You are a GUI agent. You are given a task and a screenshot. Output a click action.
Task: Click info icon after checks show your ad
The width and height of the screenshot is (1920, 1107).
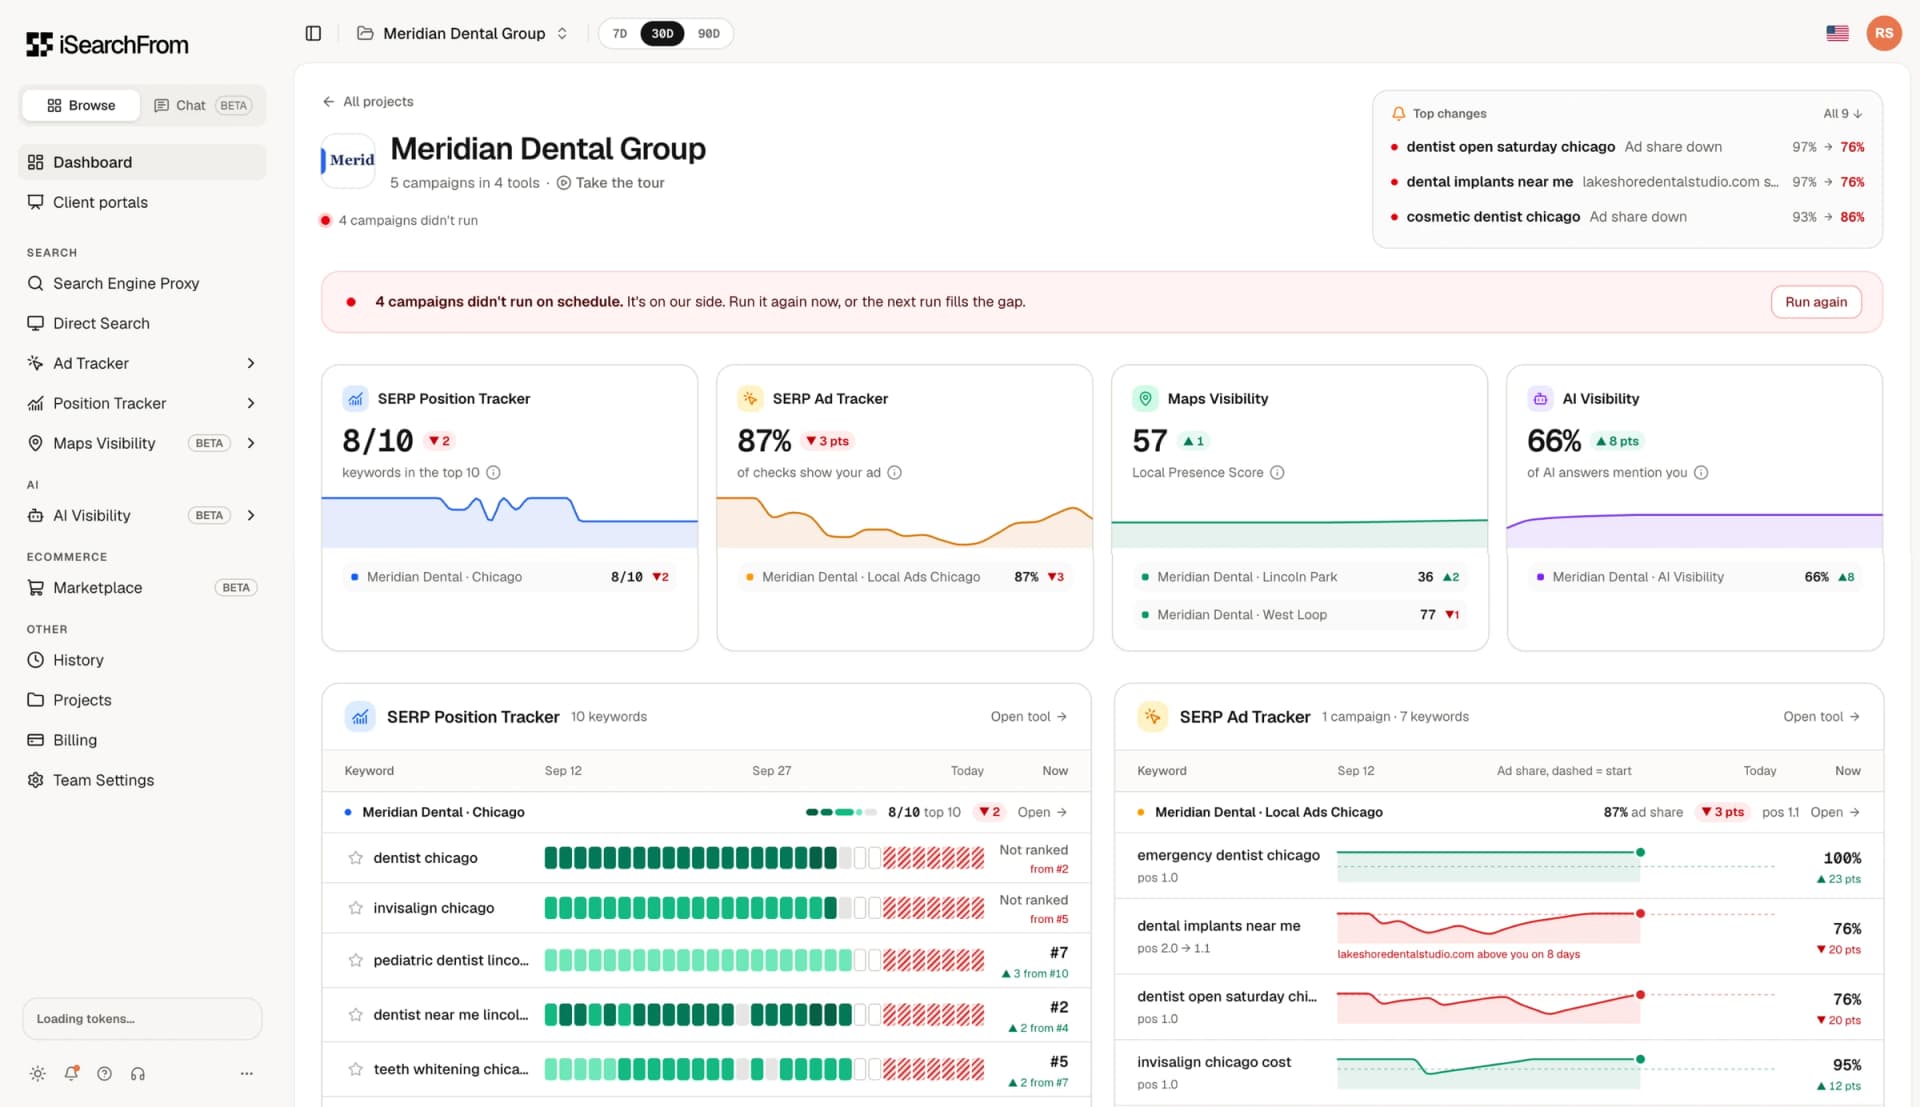click(894, 472)
